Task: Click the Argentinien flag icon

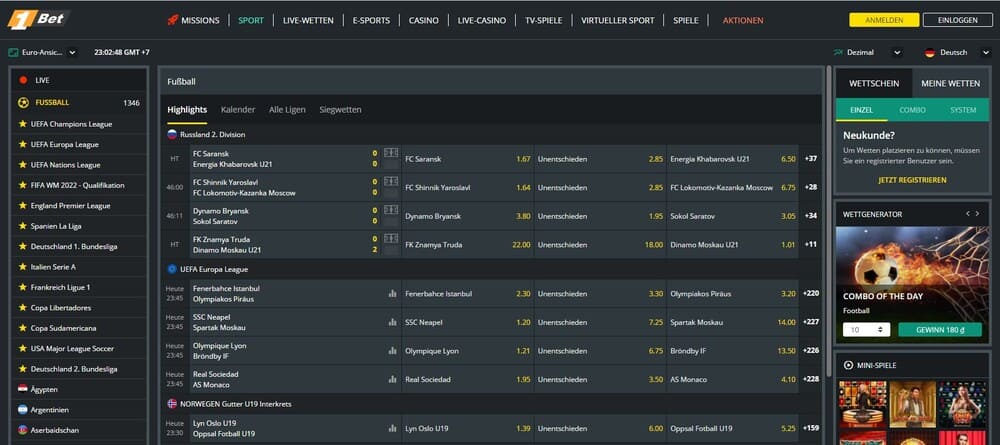Action: click(23, 410)
